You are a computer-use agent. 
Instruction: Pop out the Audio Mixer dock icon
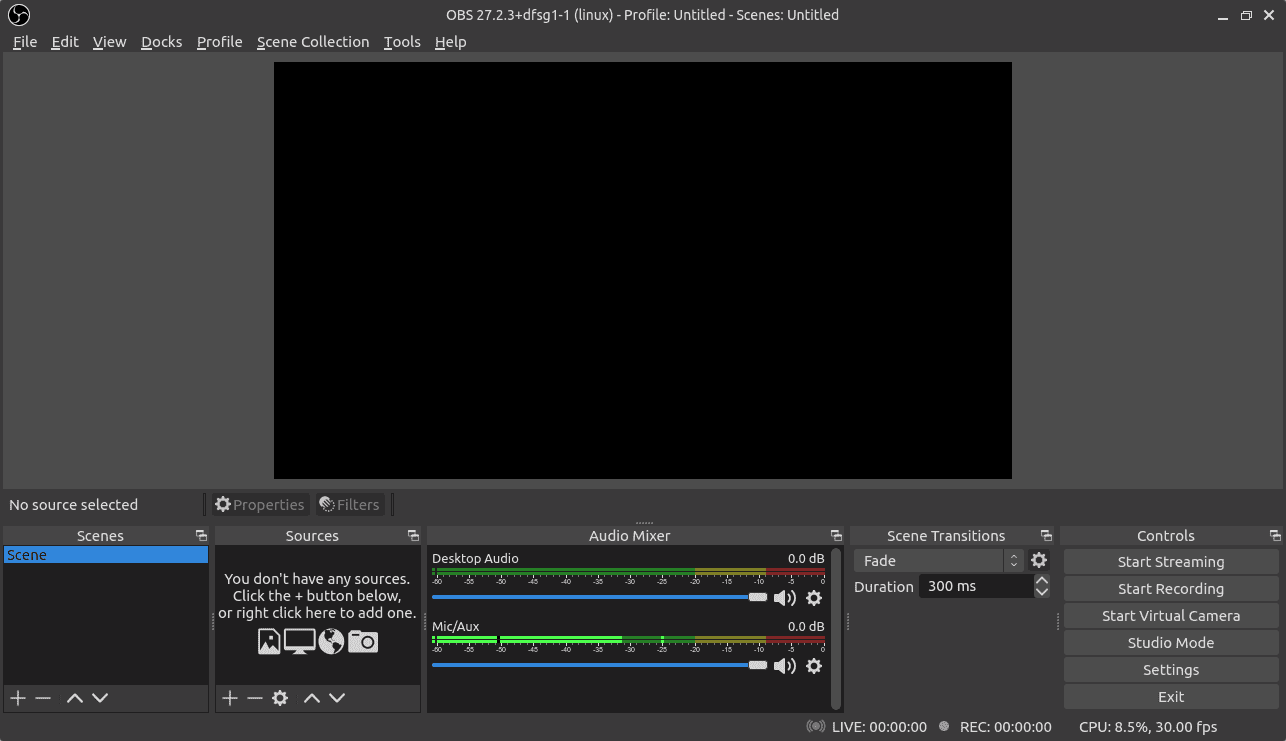pos(836,535)
